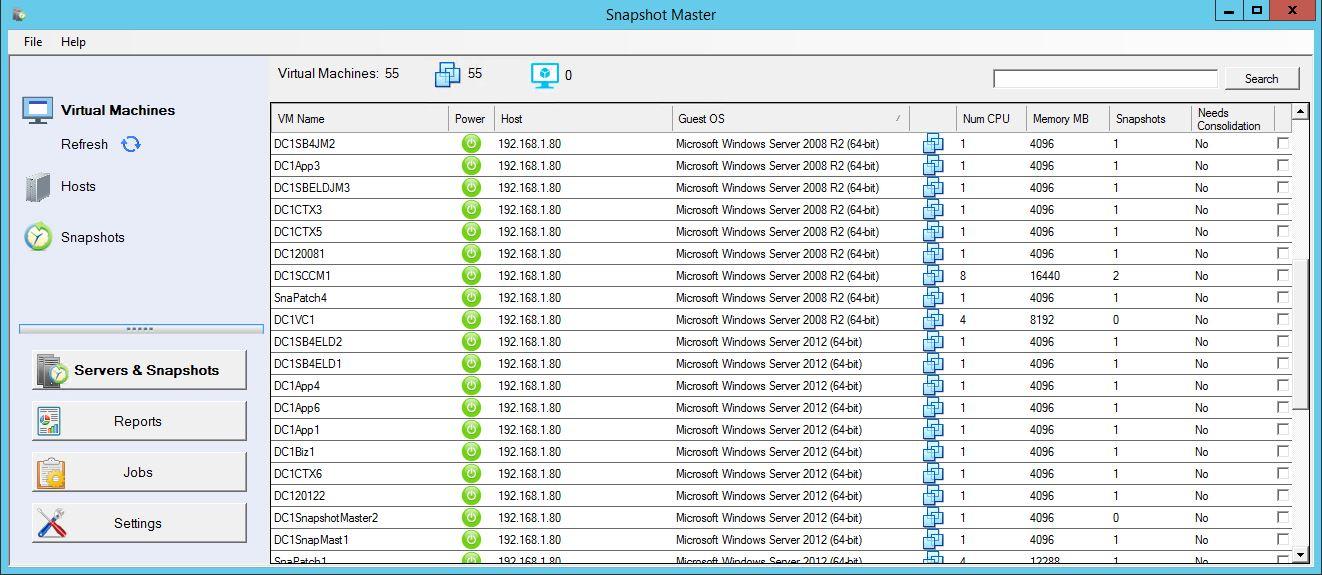This screenshot has height=575, width=1322.
Task: Click VM icon in DC1SB4ELD2 row
Action: point(933,342)
